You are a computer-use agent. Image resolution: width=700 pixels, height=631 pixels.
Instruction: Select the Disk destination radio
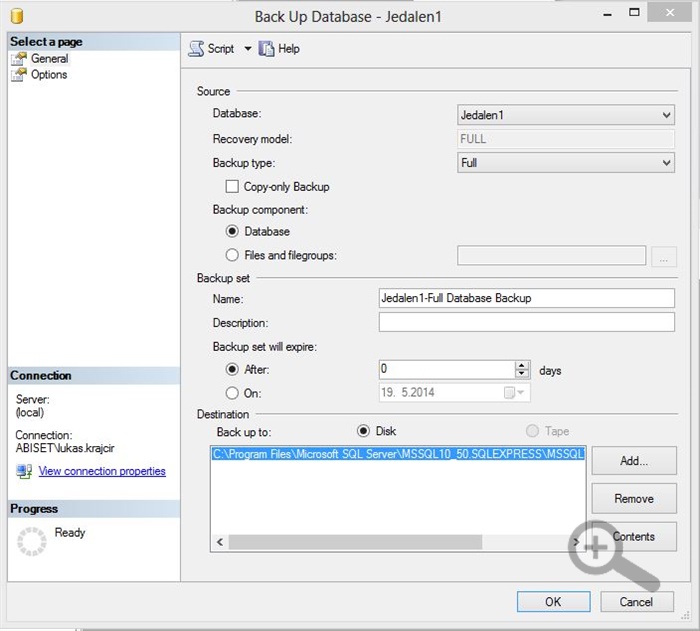(363, 431)
